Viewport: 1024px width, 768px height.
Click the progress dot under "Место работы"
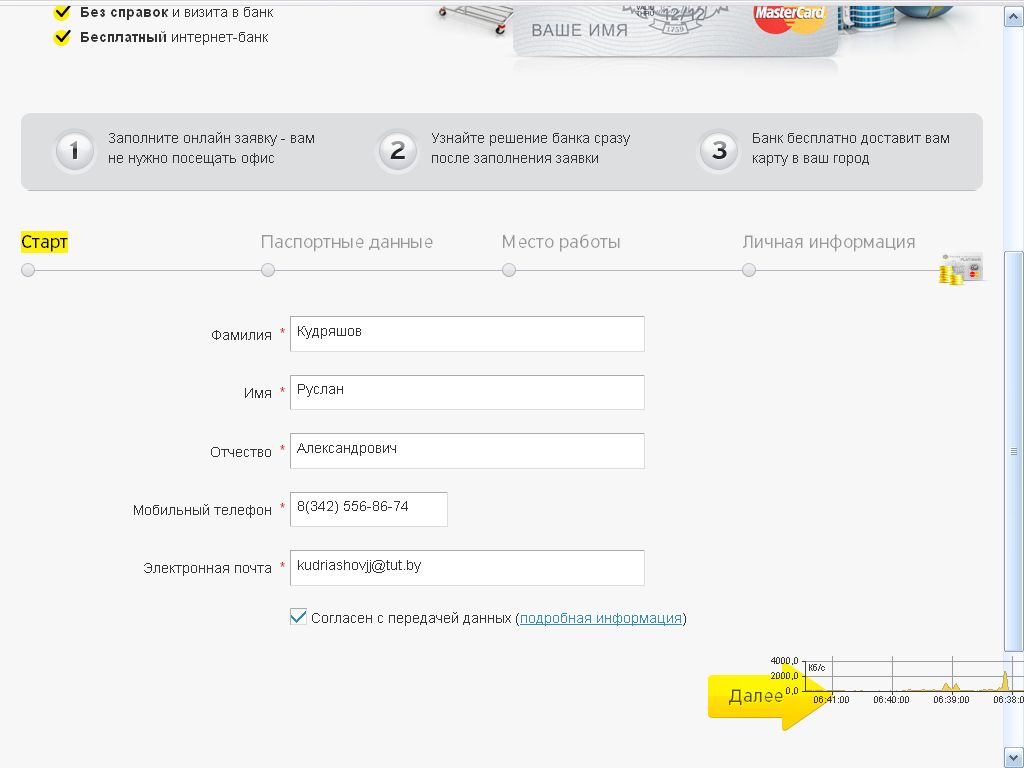pos(509,270)
